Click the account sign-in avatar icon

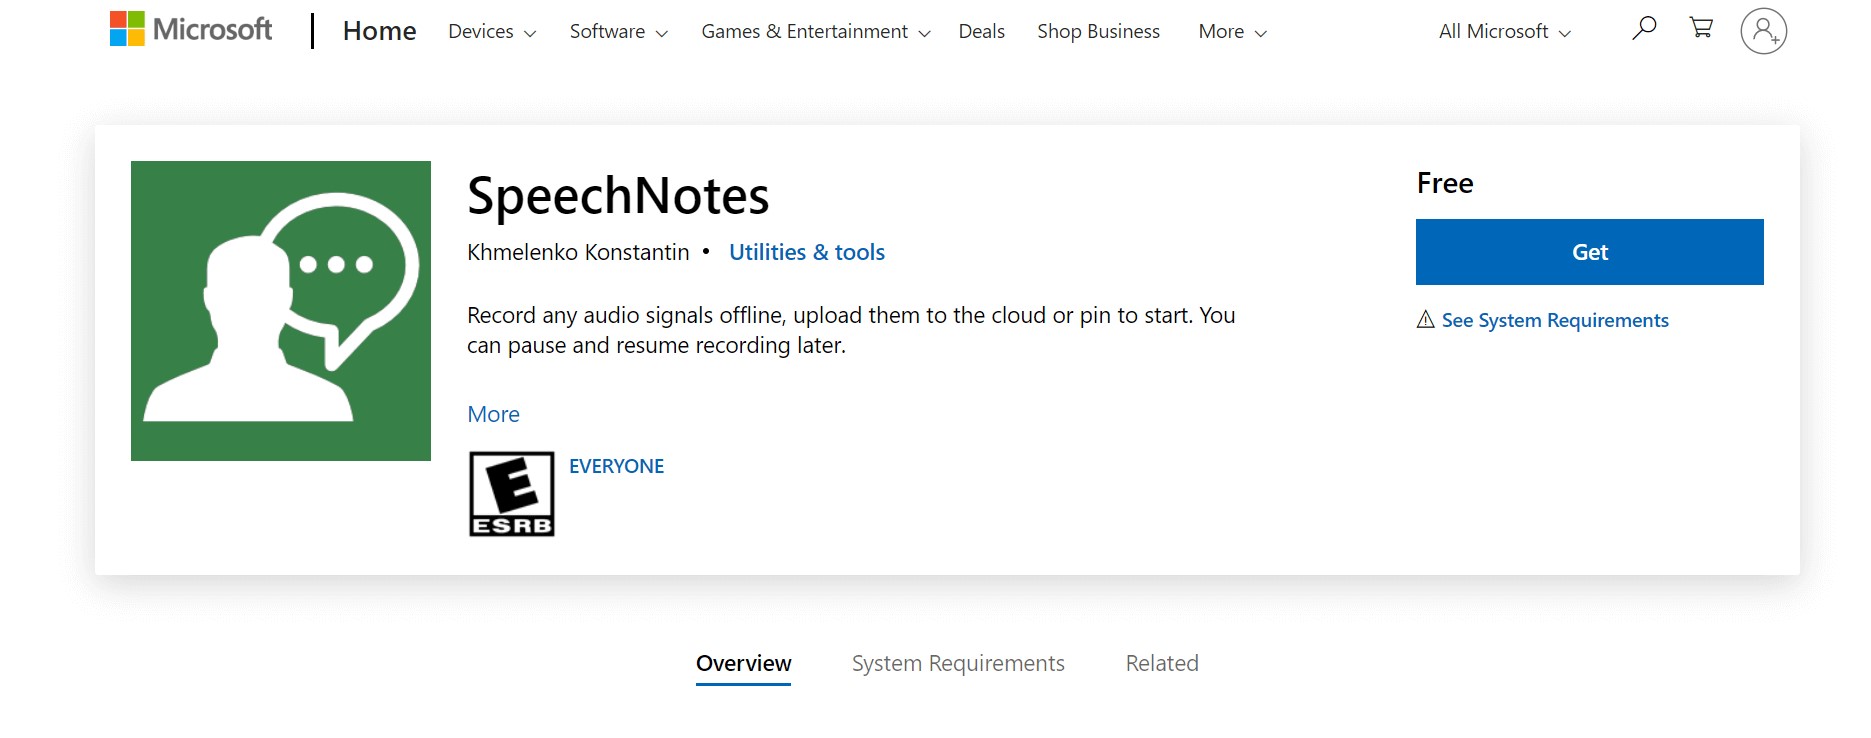(x=1763, y=31)
